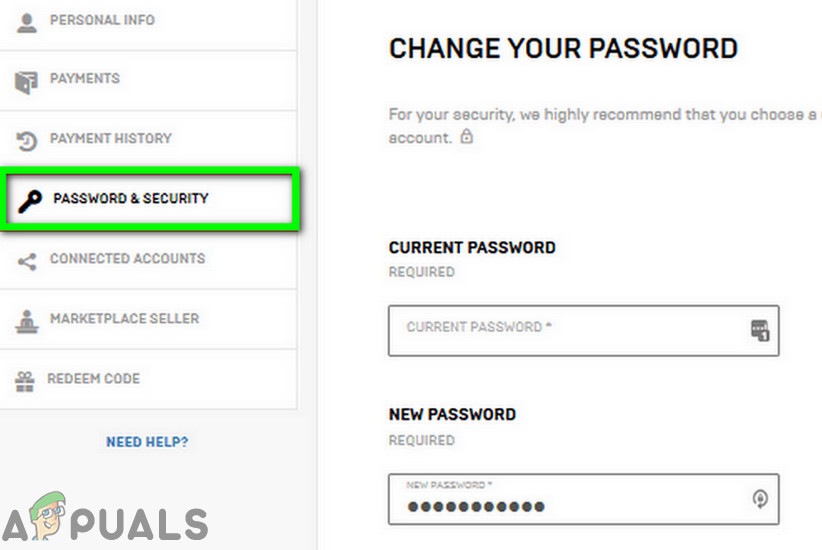The height and width of the screenshot is (550, 822).
Task: Click the Personal Info person icon
Action: 27,21
